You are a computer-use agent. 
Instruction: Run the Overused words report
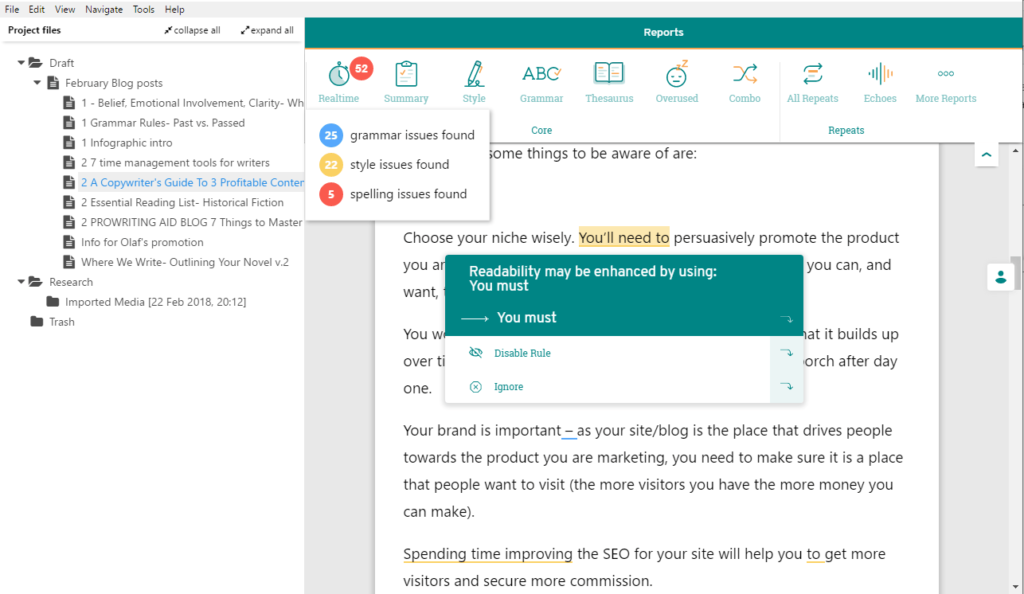pyautogui.click(x=677, y=81)
